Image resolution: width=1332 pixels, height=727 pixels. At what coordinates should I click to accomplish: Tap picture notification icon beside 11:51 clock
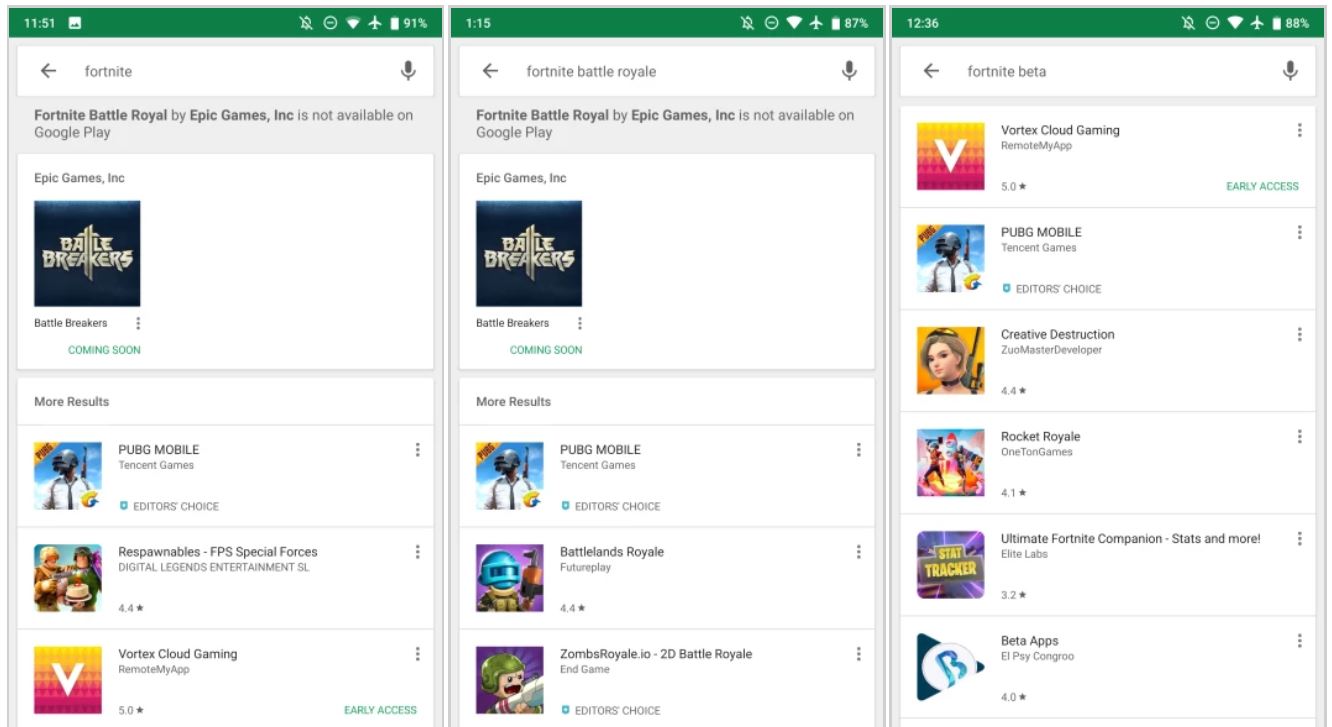[x=75, y=23]
